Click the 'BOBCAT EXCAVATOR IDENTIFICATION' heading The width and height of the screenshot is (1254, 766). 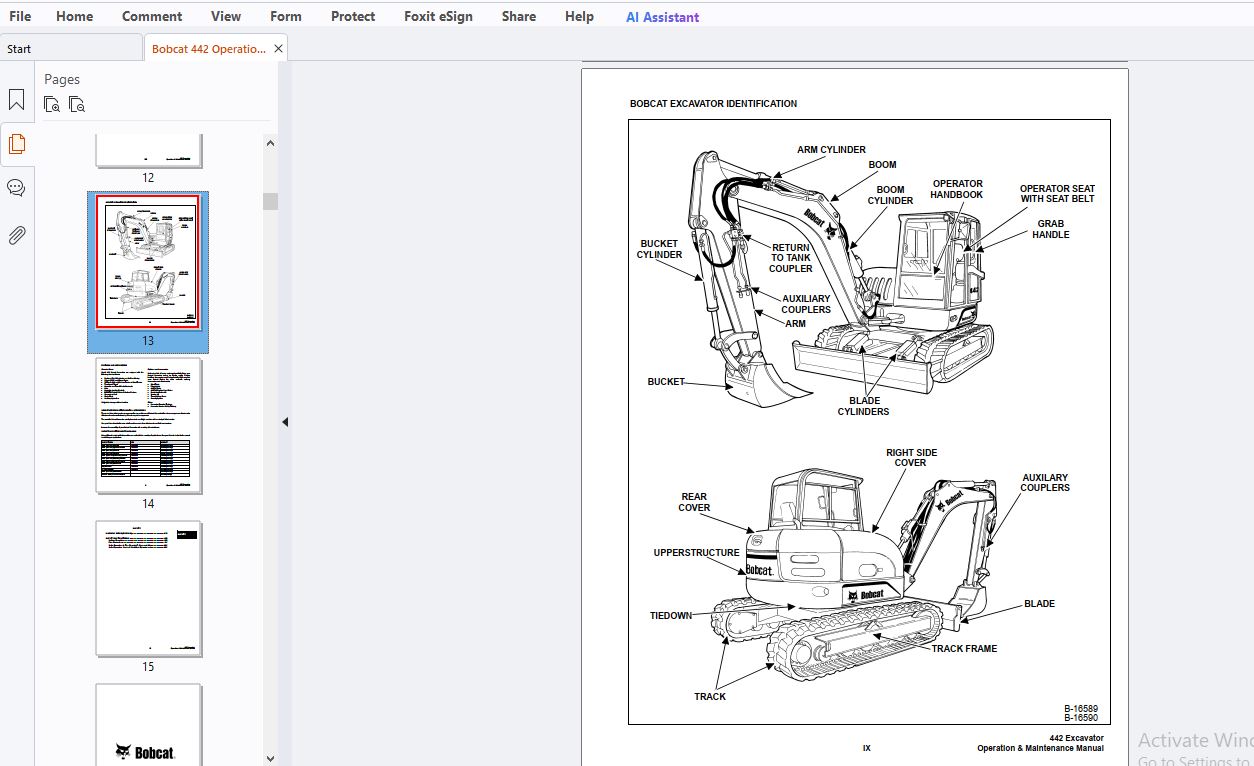713,104
